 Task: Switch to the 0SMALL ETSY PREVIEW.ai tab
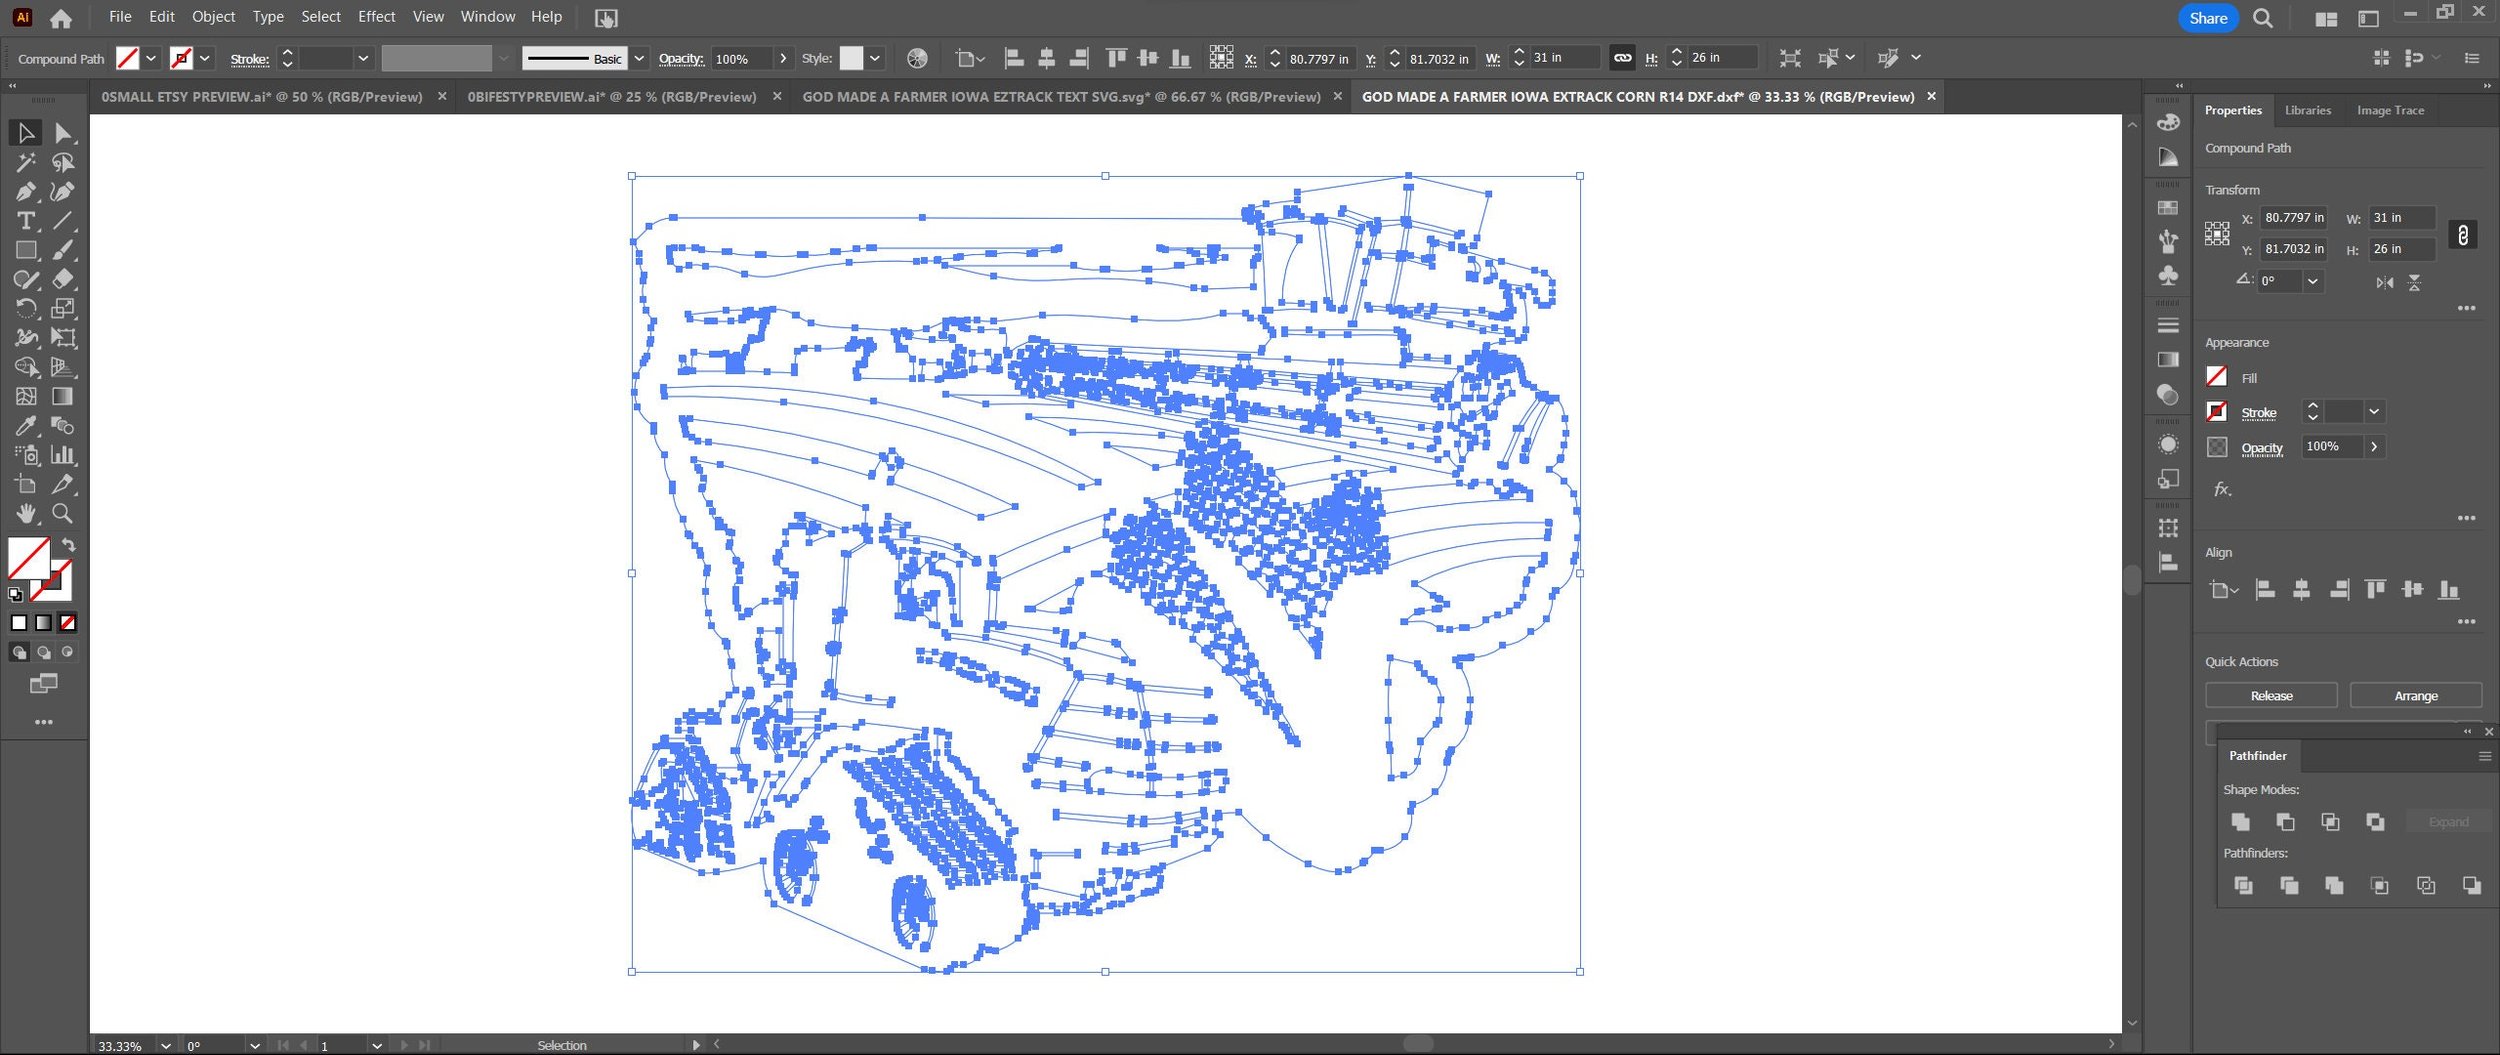pos(262,97)
